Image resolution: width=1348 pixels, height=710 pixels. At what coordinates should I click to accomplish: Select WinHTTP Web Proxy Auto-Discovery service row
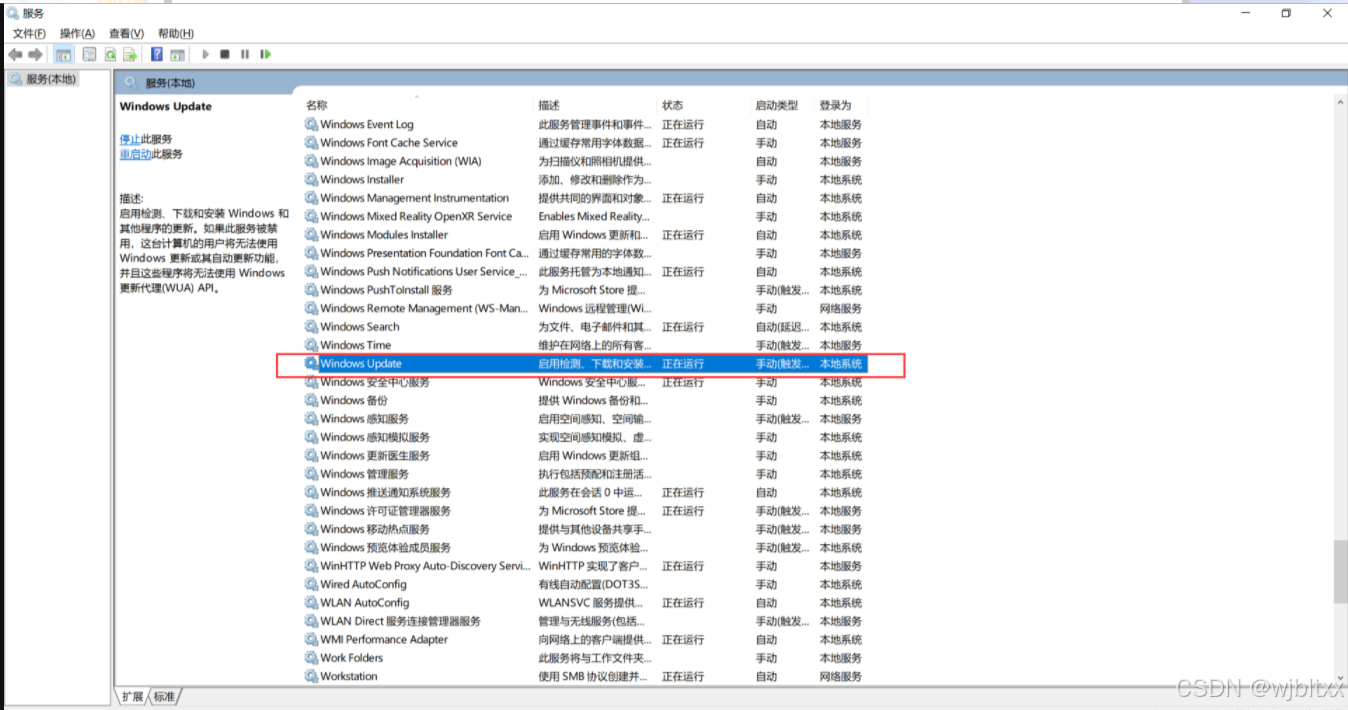pos(585,566)
